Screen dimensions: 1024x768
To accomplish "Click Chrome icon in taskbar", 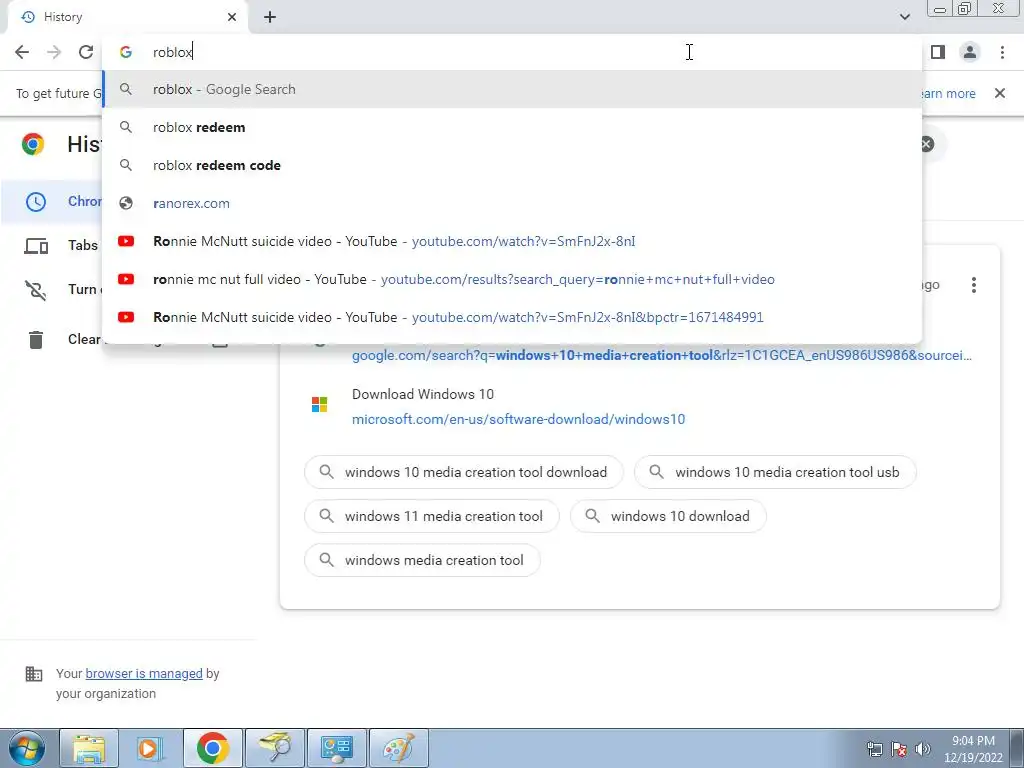I will 212,748.
